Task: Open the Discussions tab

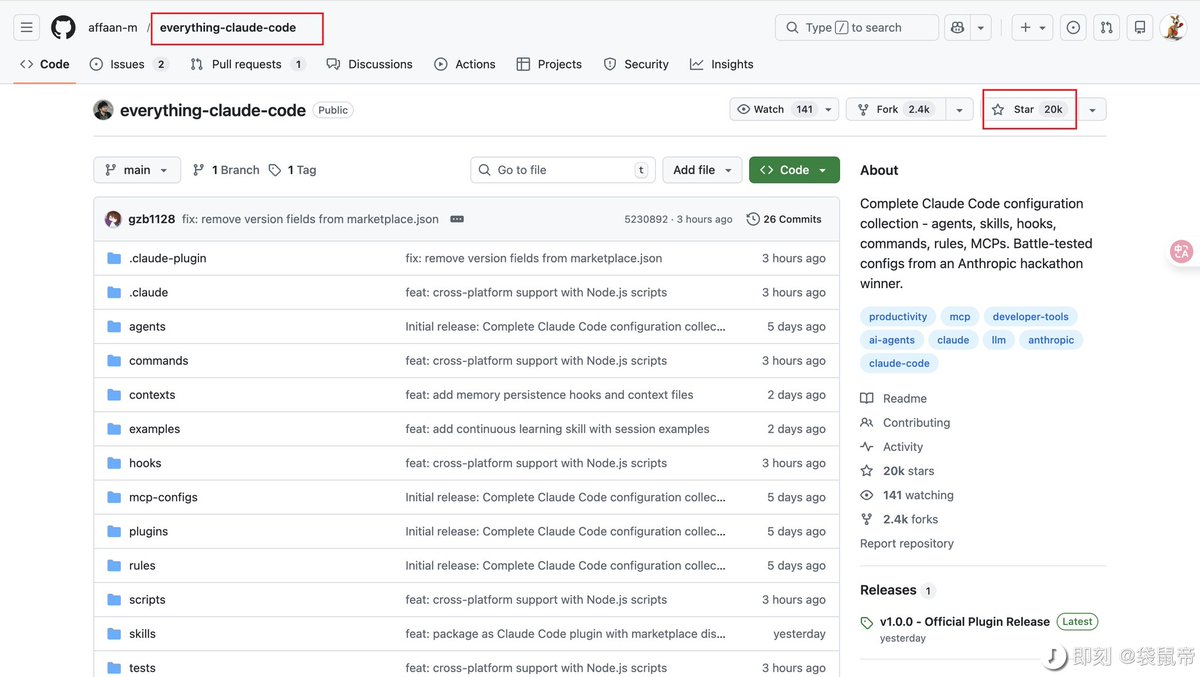Action: (369, 64)
